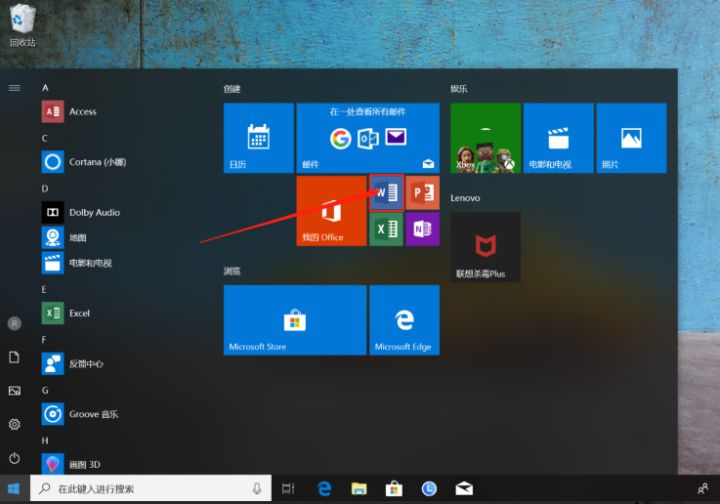This screenshot has width=720, height=504.
Task: Click the taskbar search box
Action: pyautogui.click(x=150, y=489)
